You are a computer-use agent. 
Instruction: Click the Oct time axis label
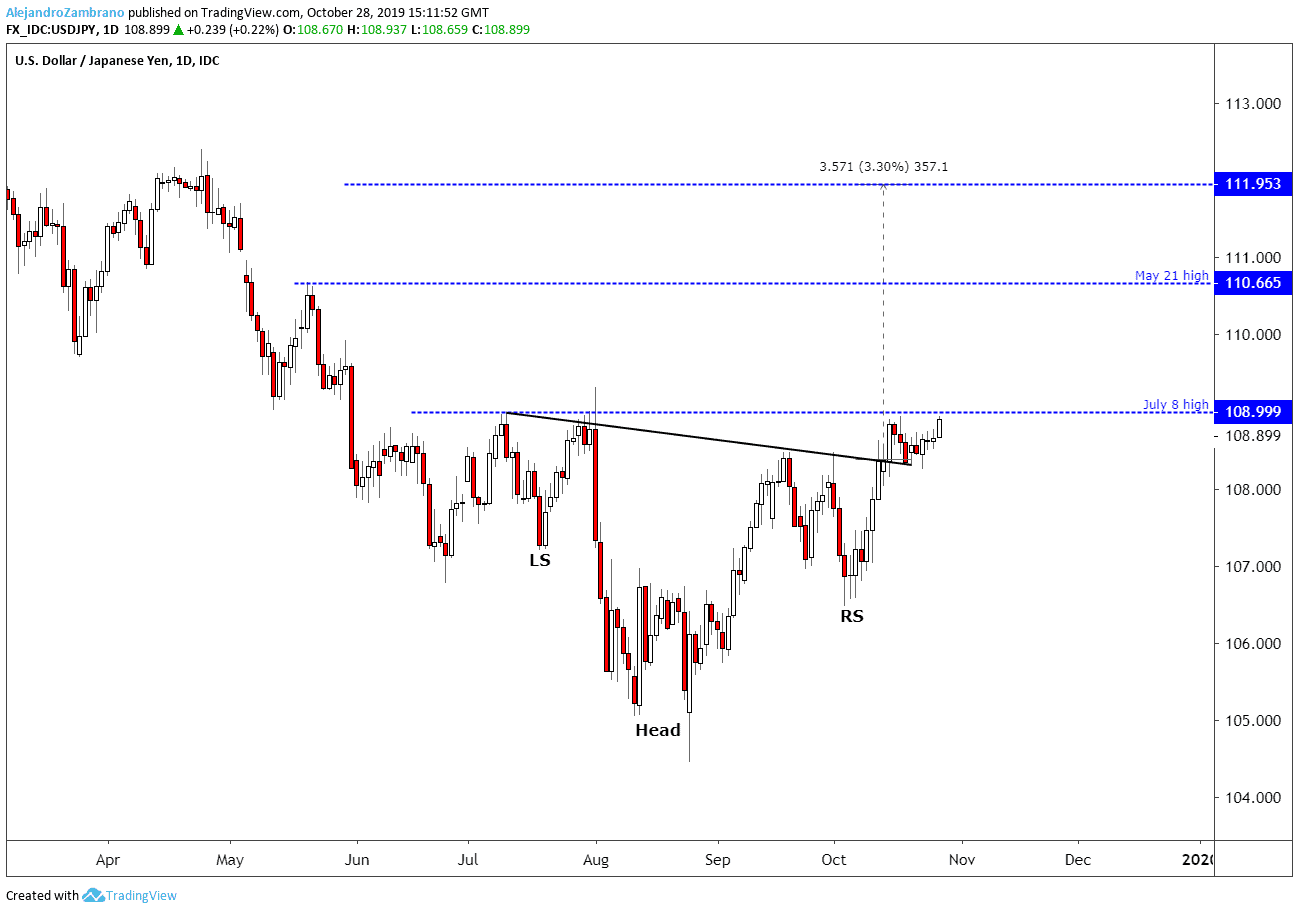click(833, 859)
